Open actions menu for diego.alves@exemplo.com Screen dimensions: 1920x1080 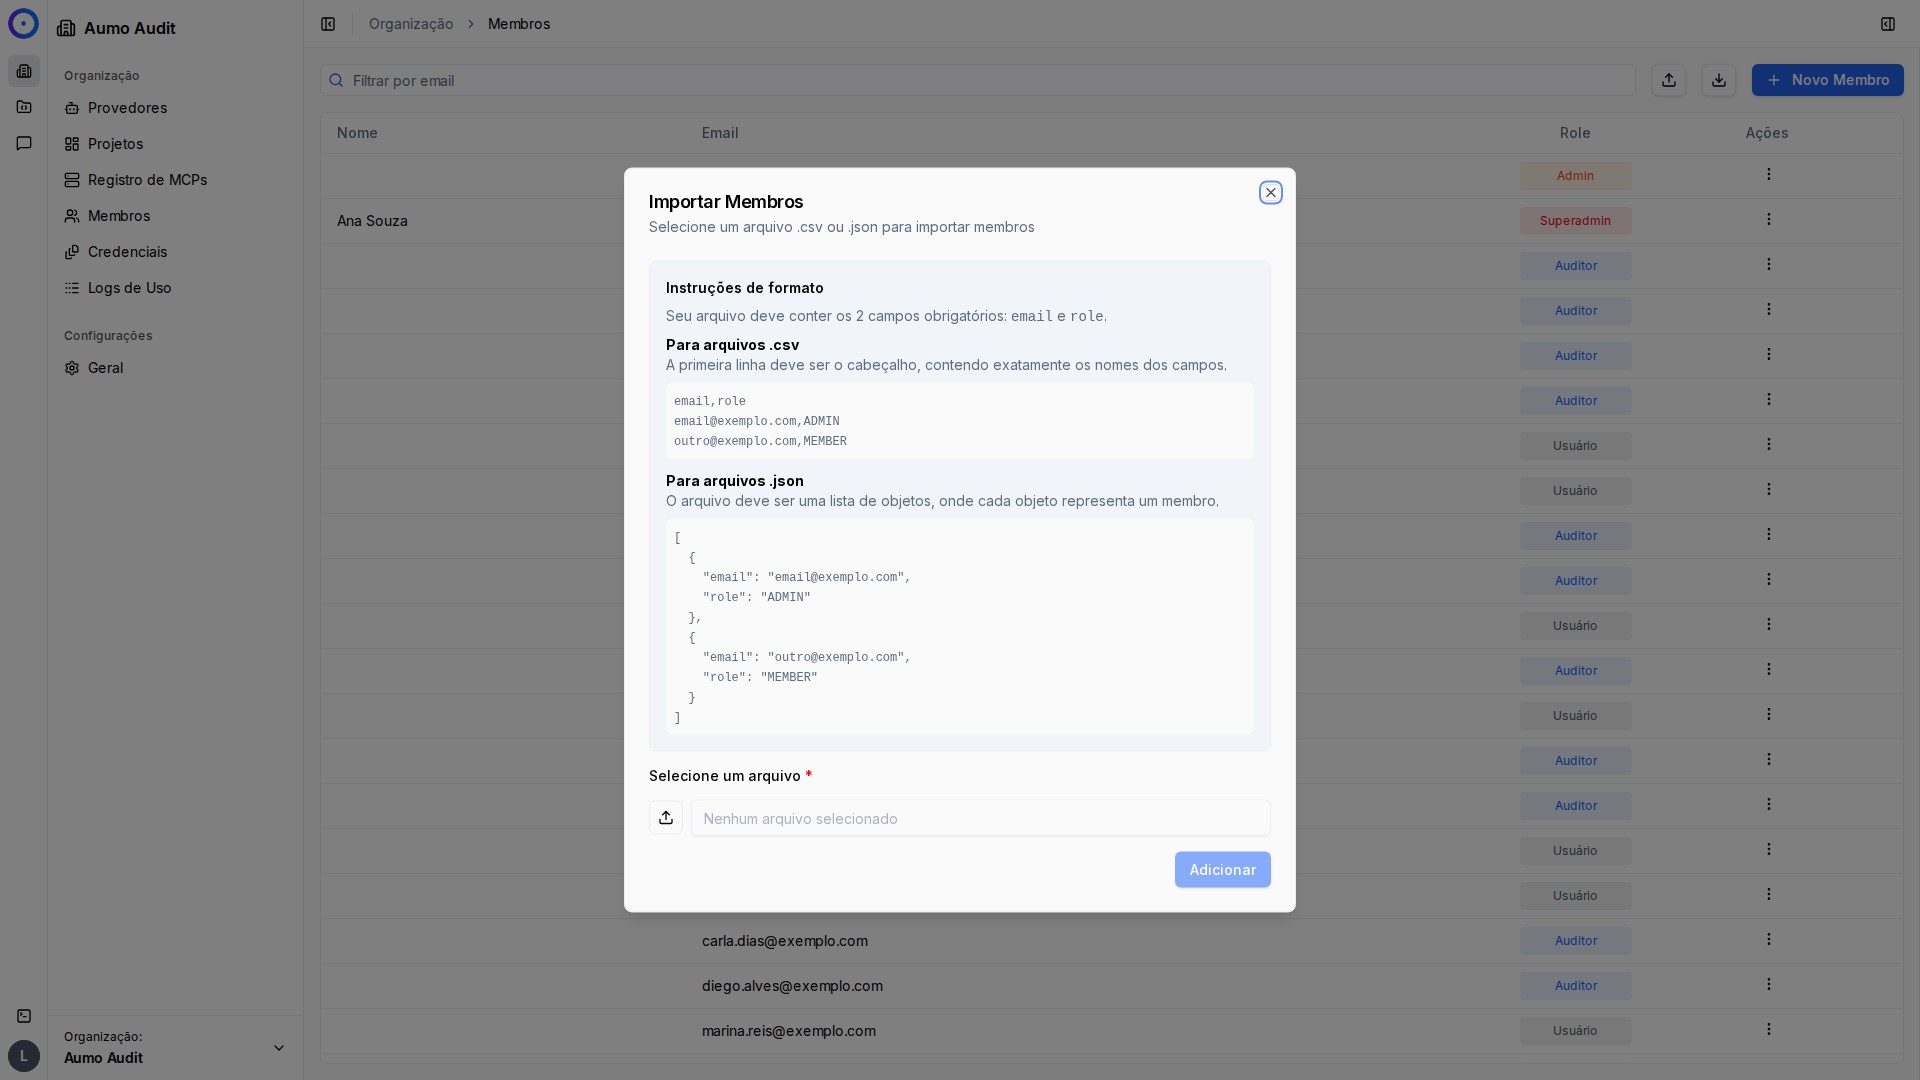(x=1768, y=984)
